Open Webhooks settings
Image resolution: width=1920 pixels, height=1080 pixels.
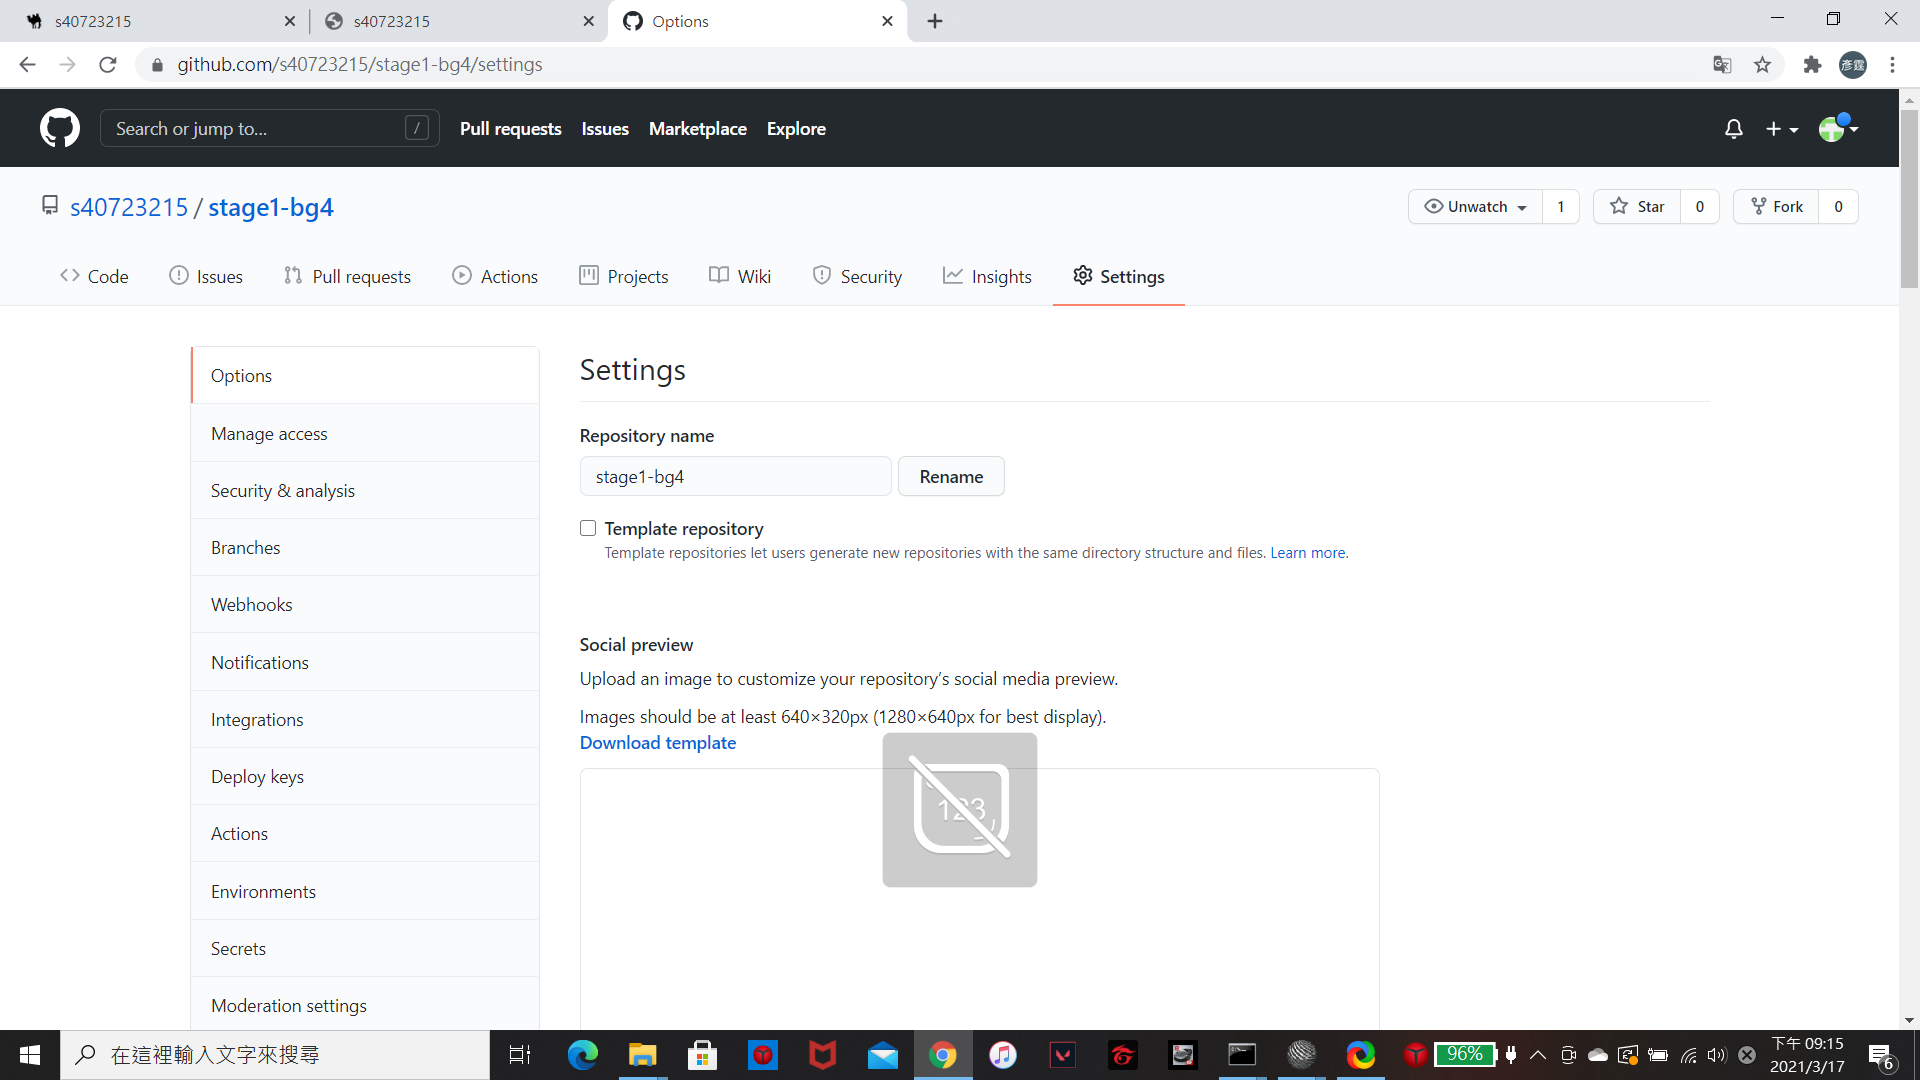click(x=365, y=605)
